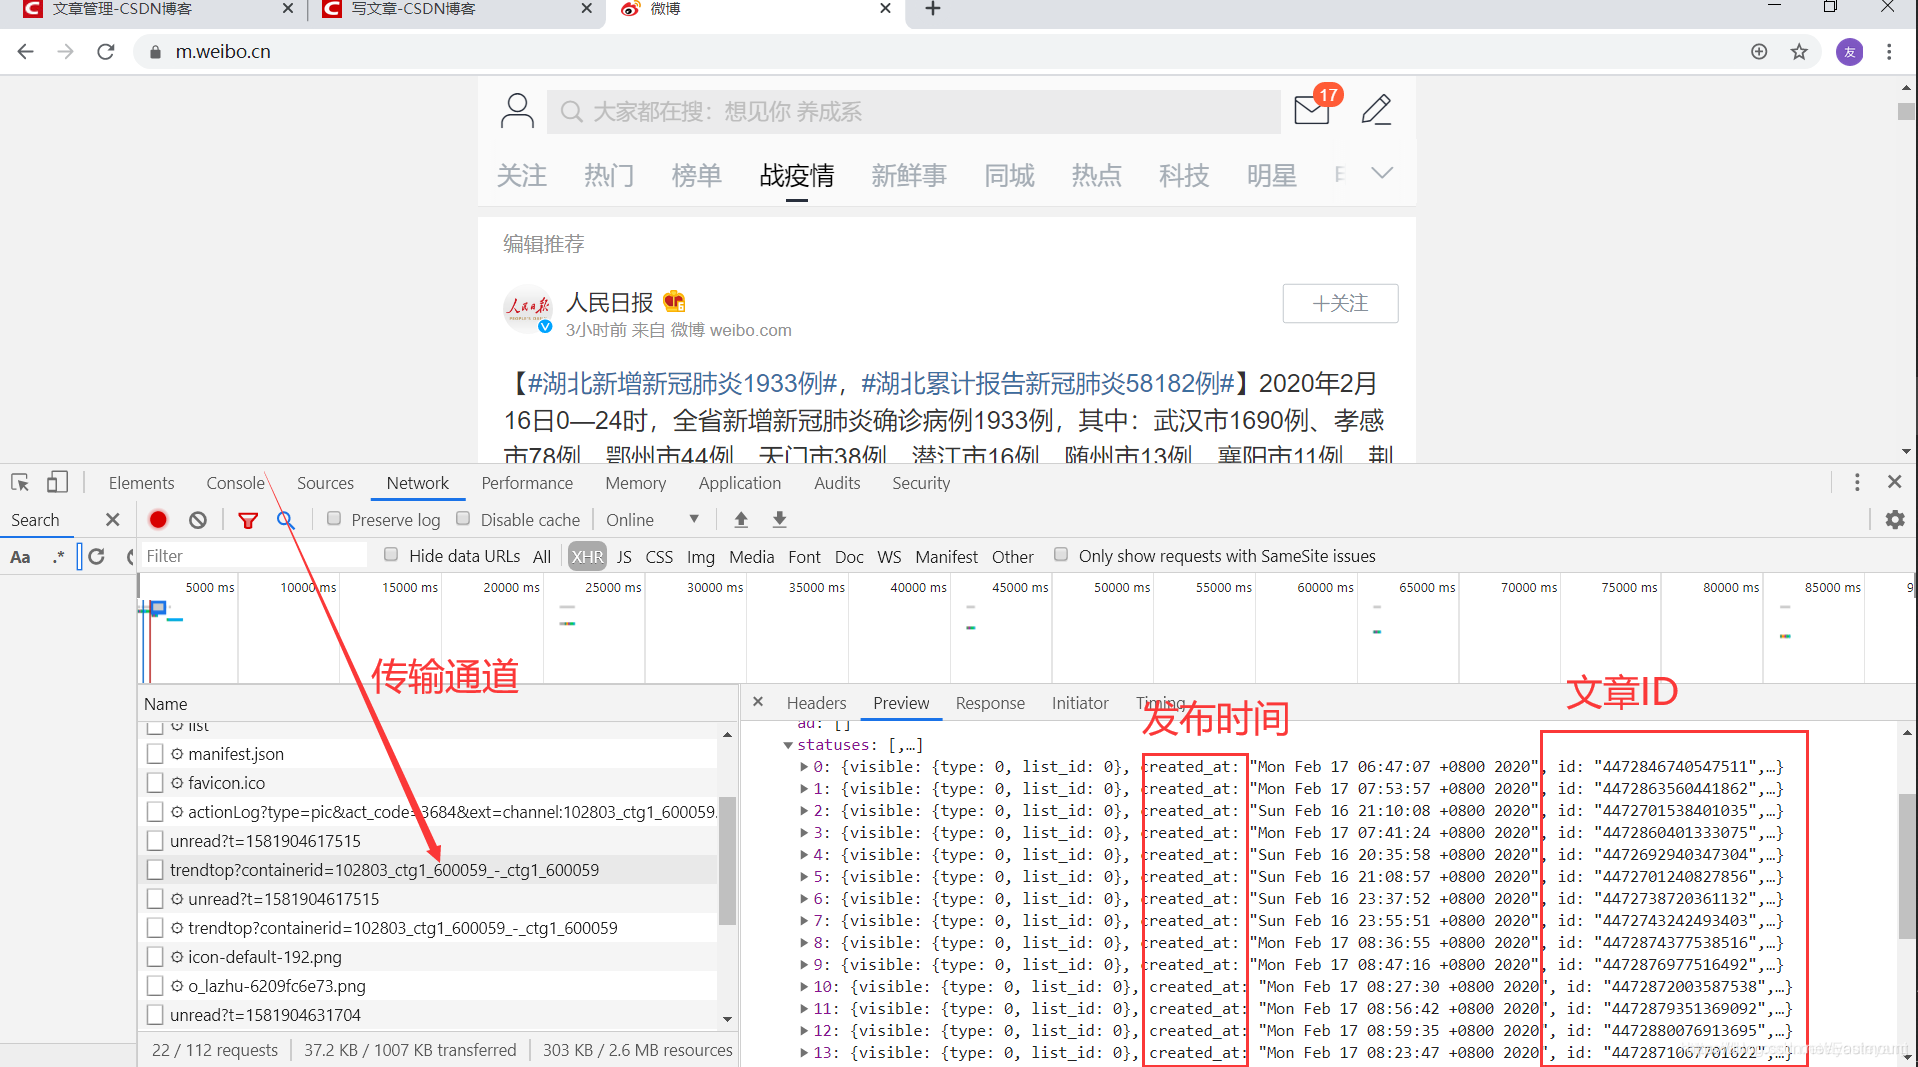Toggle regular expression in search
The width and height of the screenshot is (1918, 1067).
pos(59,557)
